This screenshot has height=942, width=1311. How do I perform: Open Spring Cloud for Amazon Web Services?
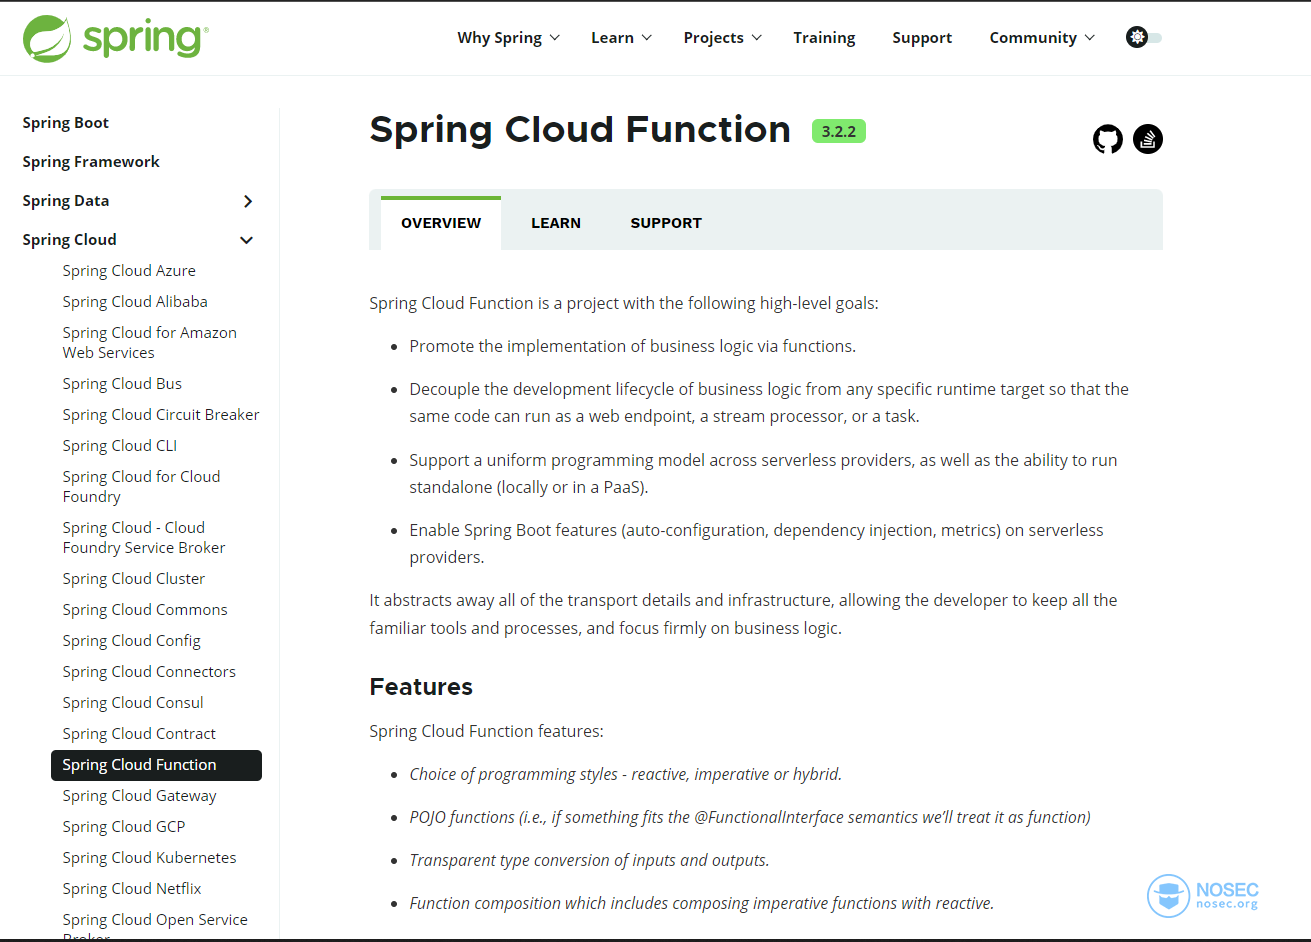click(x=150, y=343)
